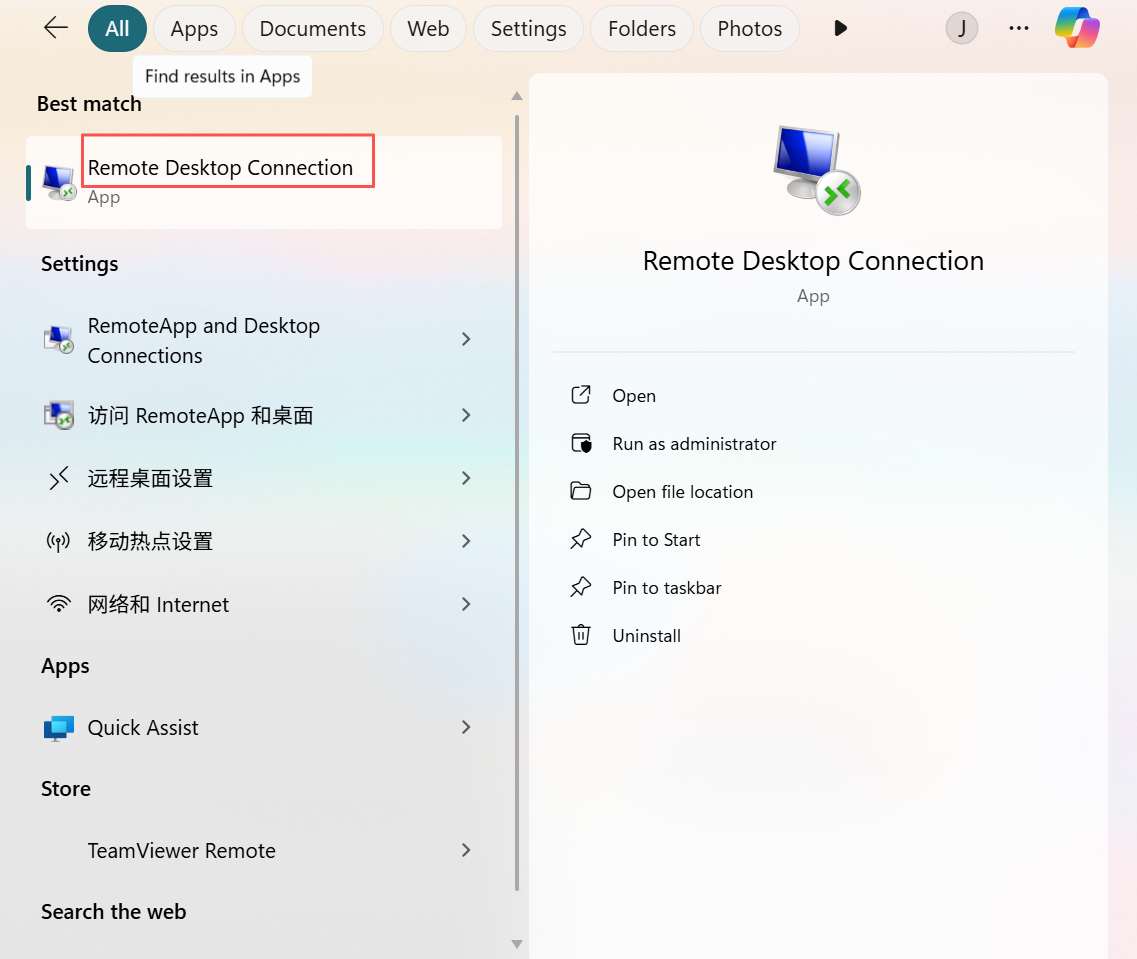Click the scroll up arrow of results list
1137x959 pixels.
pos(517,96)
